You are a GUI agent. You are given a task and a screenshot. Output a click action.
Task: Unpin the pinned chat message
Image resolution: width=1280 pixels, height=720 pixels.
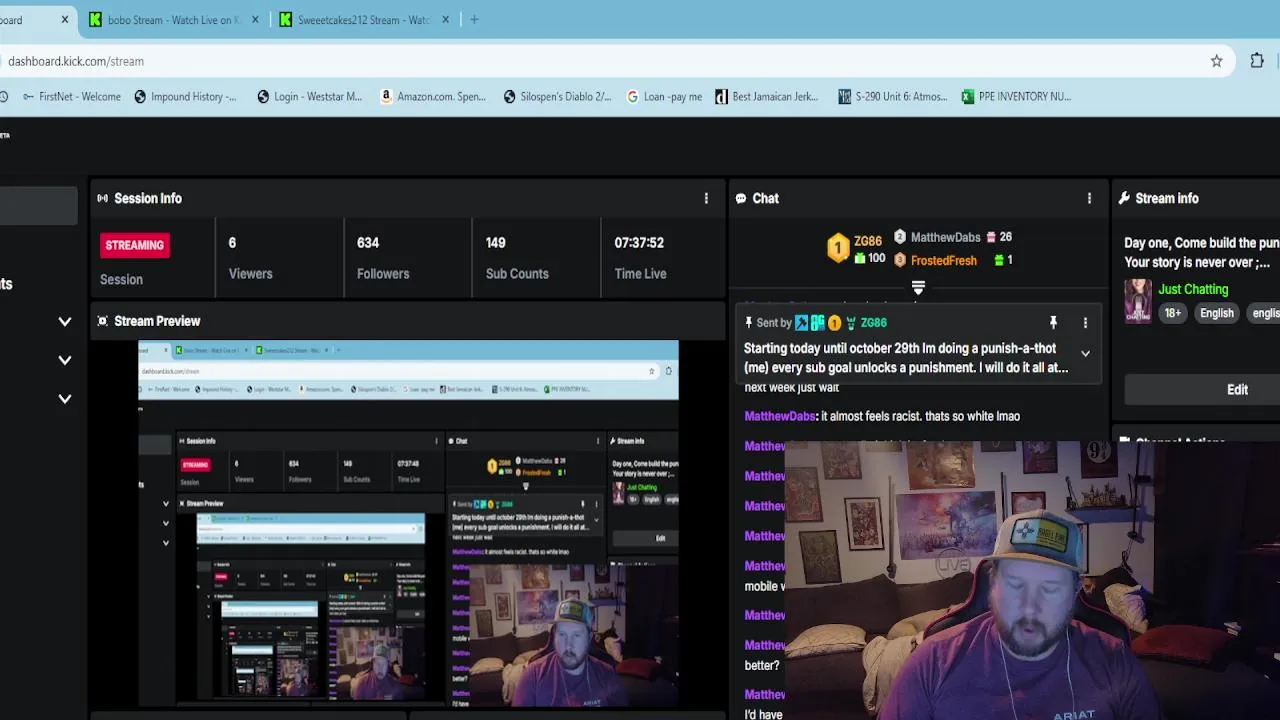coord(1053,322)
